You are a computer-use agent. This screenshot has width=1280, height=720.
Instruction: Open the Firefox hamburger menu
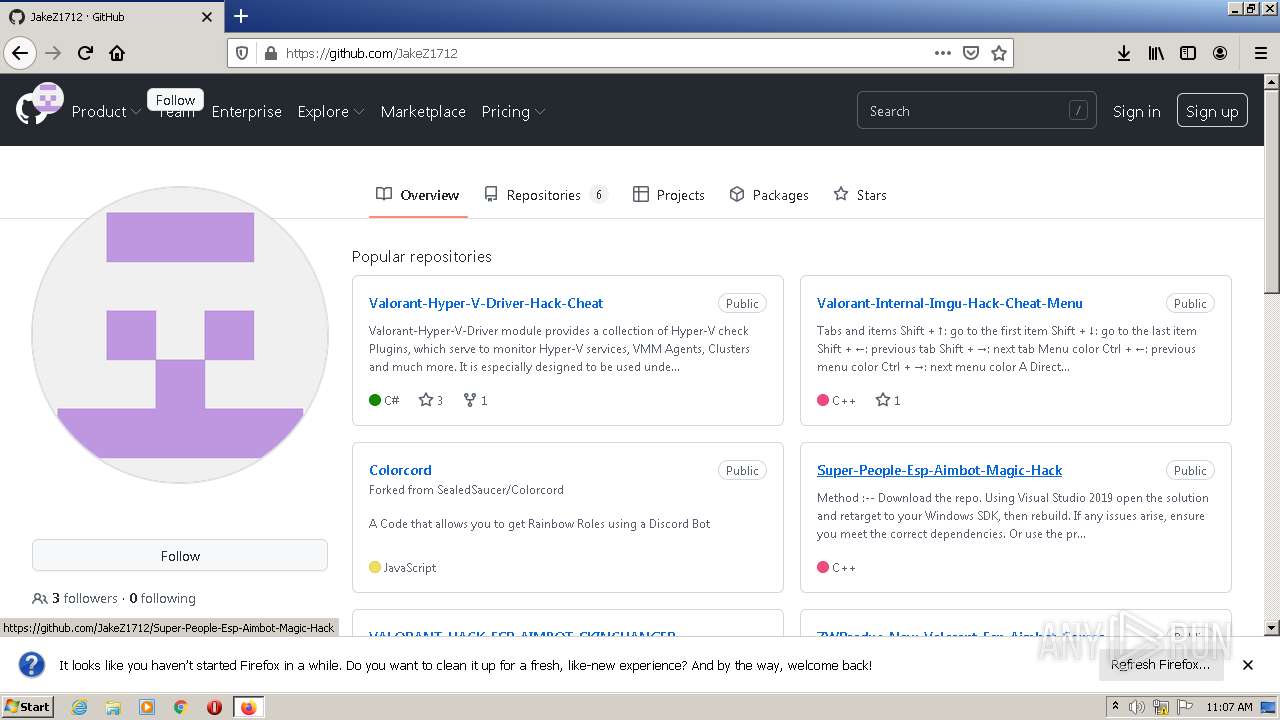pos(1261,53)
